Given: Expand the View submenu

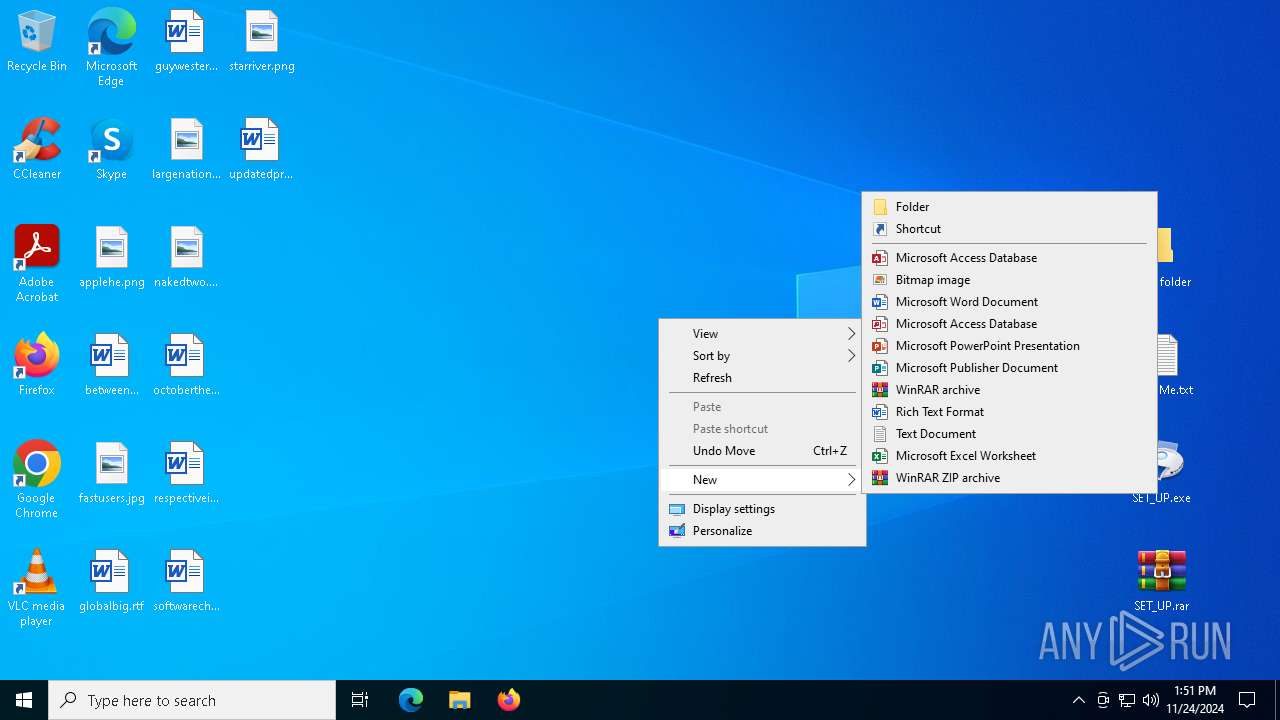Looking at the screenshot, I should [762, 334].
